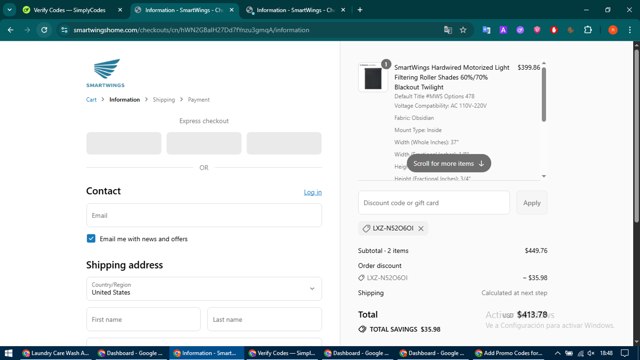Screen dimensions: 640x360
Task: Switch to Verify Codes taskbar window
Action: click(x=282, y=353)
